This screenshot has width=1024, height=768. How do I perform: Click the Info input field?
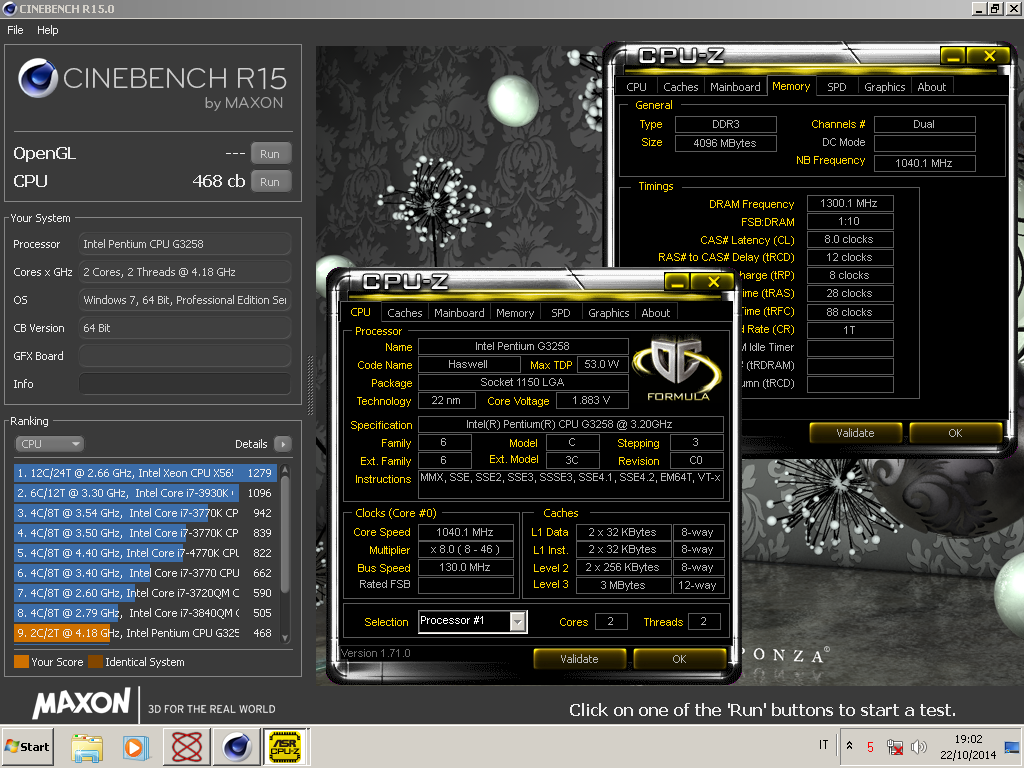[185, 384]
